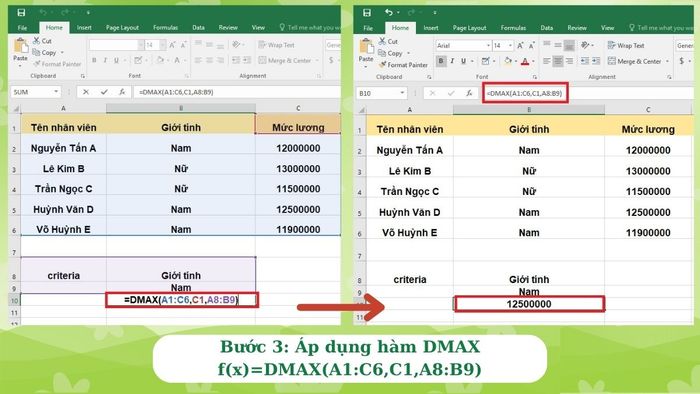Click Save icon in the left Excel window
The height and width of the screenshot is (394, 700).
point(21,12)
